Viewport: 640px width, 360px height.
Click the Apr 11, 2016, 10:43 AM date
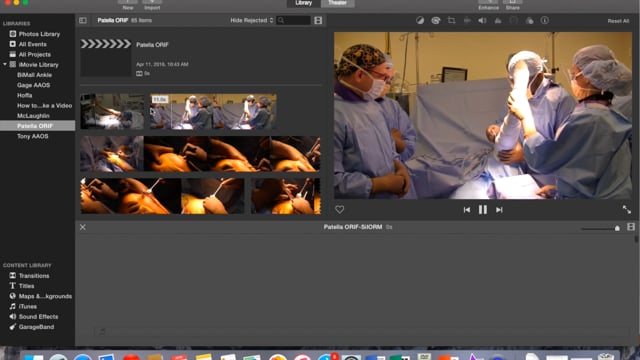click(162, 64)
